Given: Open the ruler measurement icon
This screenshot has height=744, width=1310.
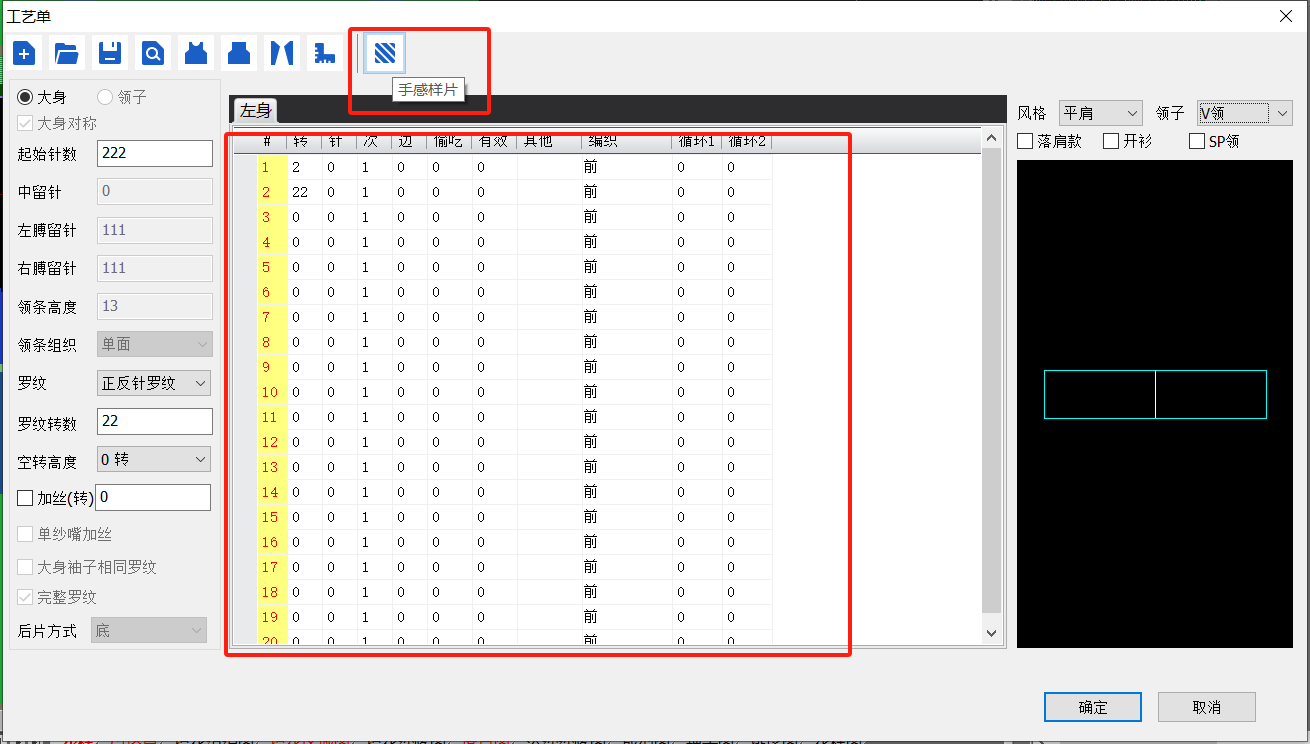Looking at the screenshot, I should coord(323,52).
